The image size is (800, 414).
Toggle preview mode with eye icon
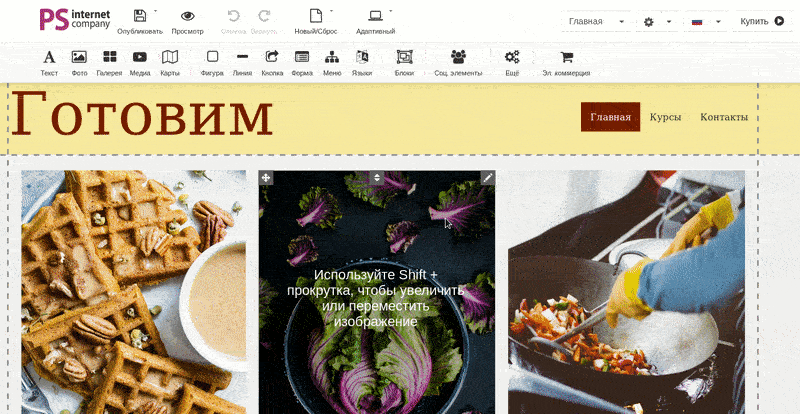[187, 17]
